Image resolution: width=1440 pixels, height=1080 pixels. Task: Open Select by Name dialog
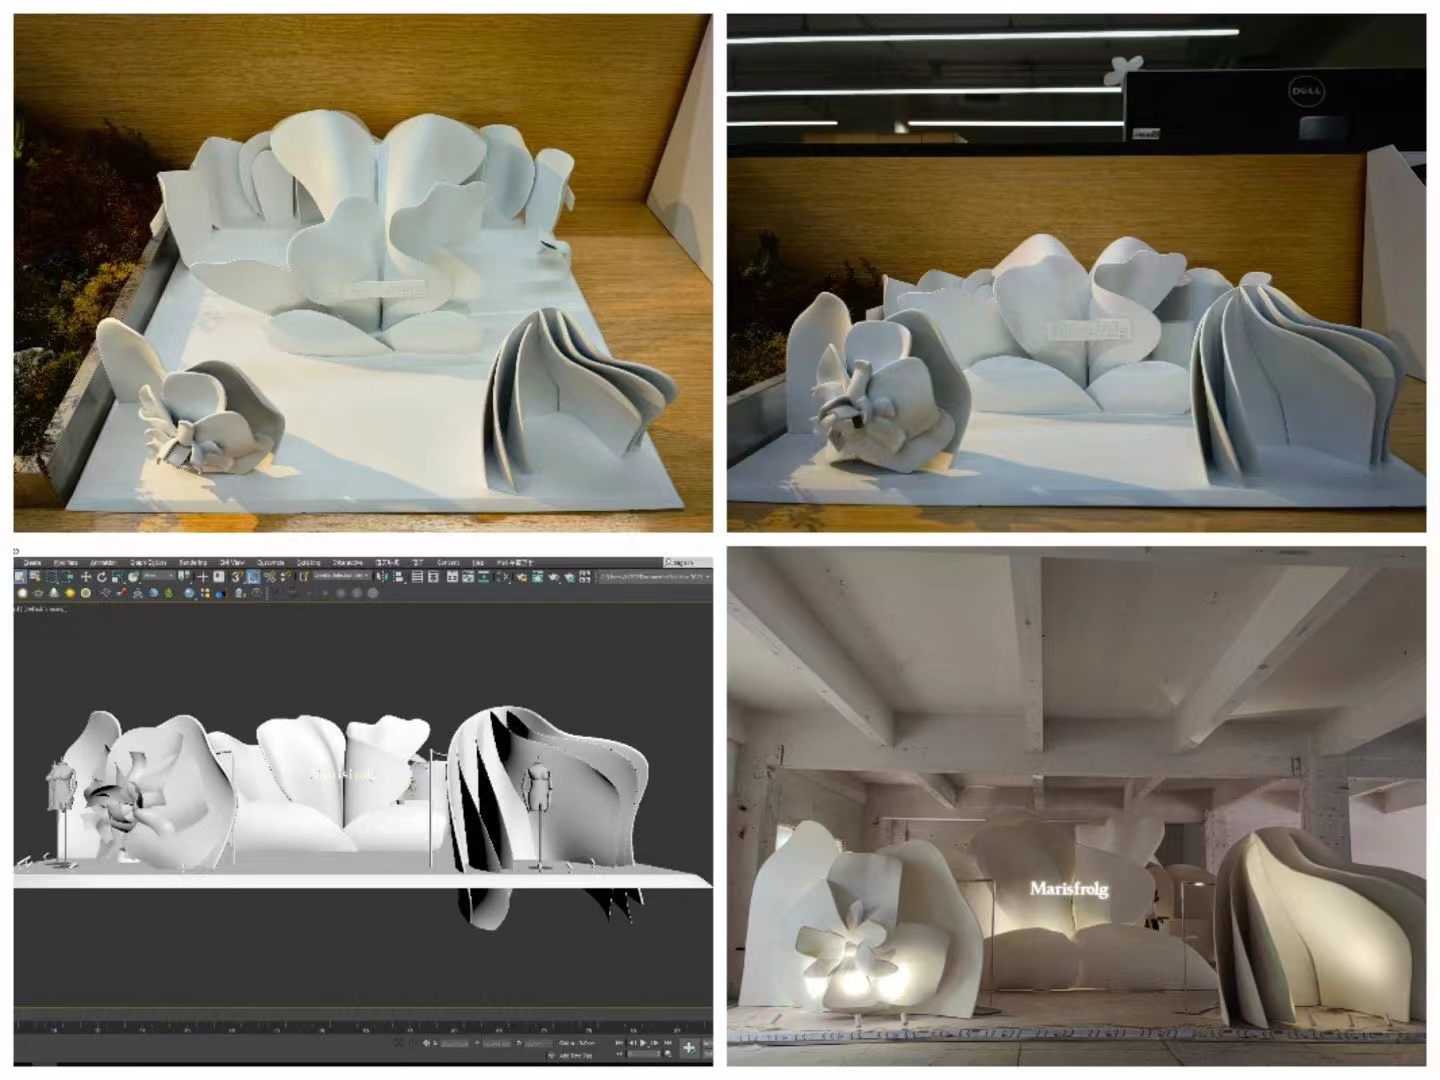point(35,577)
